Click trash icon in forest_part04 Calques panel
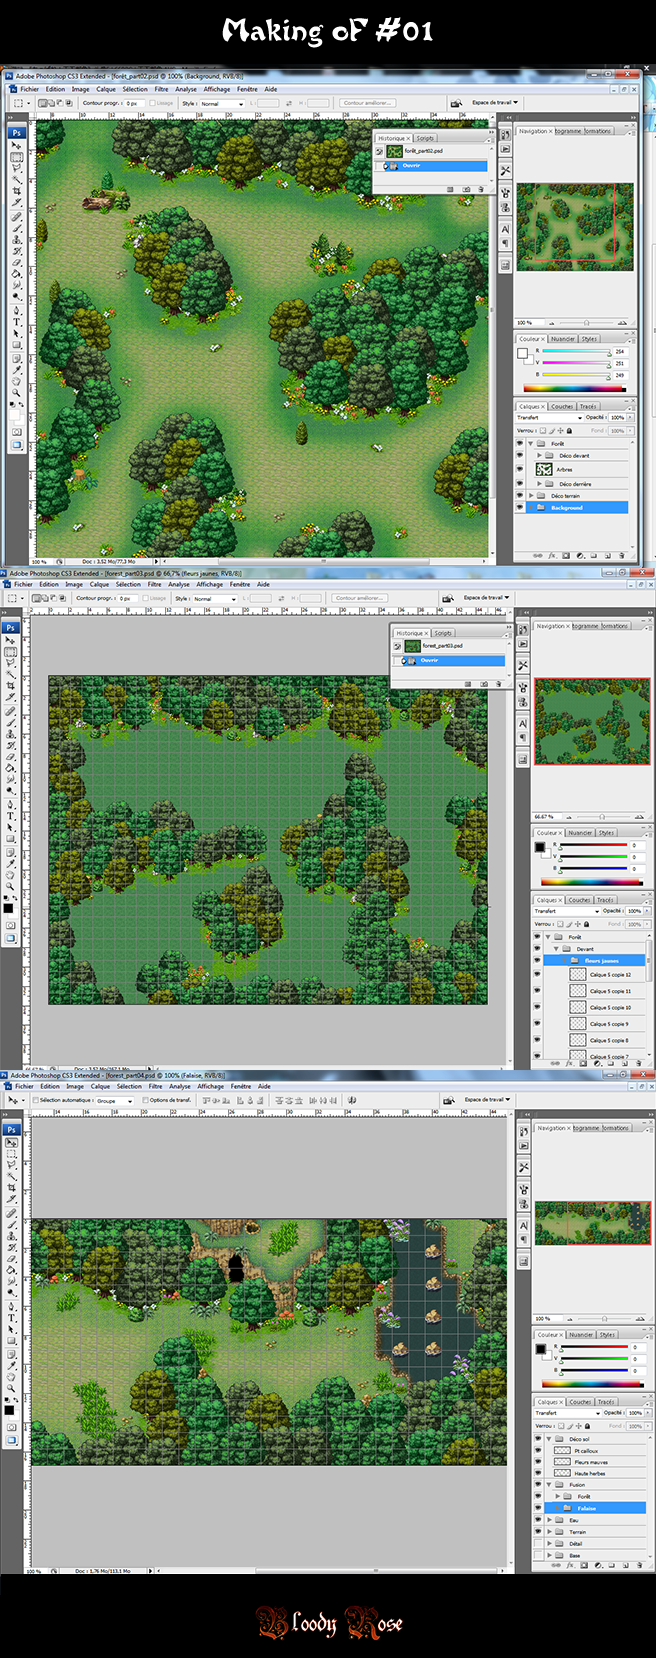Screen dimensions: 656x1658 639,1566
